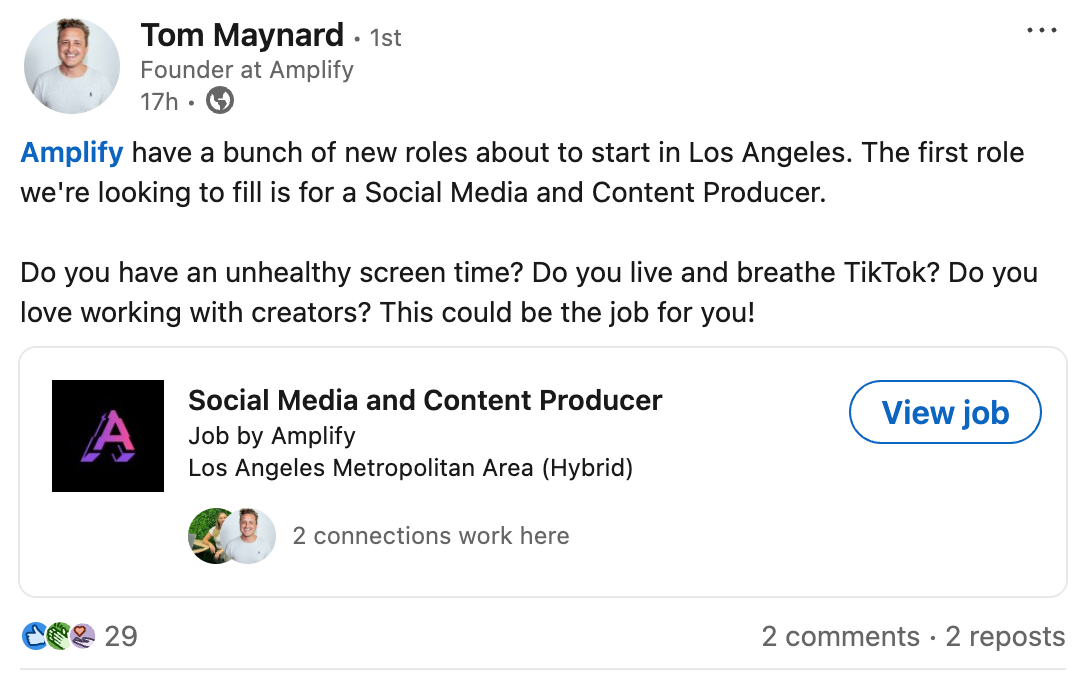Open the blue Amplify company link
The image size is (1088, 684).
click(71, 152)
